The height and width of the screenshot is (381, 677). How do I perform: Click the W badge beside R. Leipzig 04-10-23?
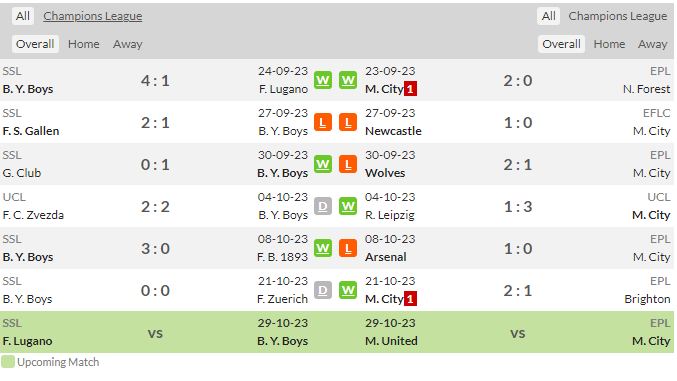(348, 206)
